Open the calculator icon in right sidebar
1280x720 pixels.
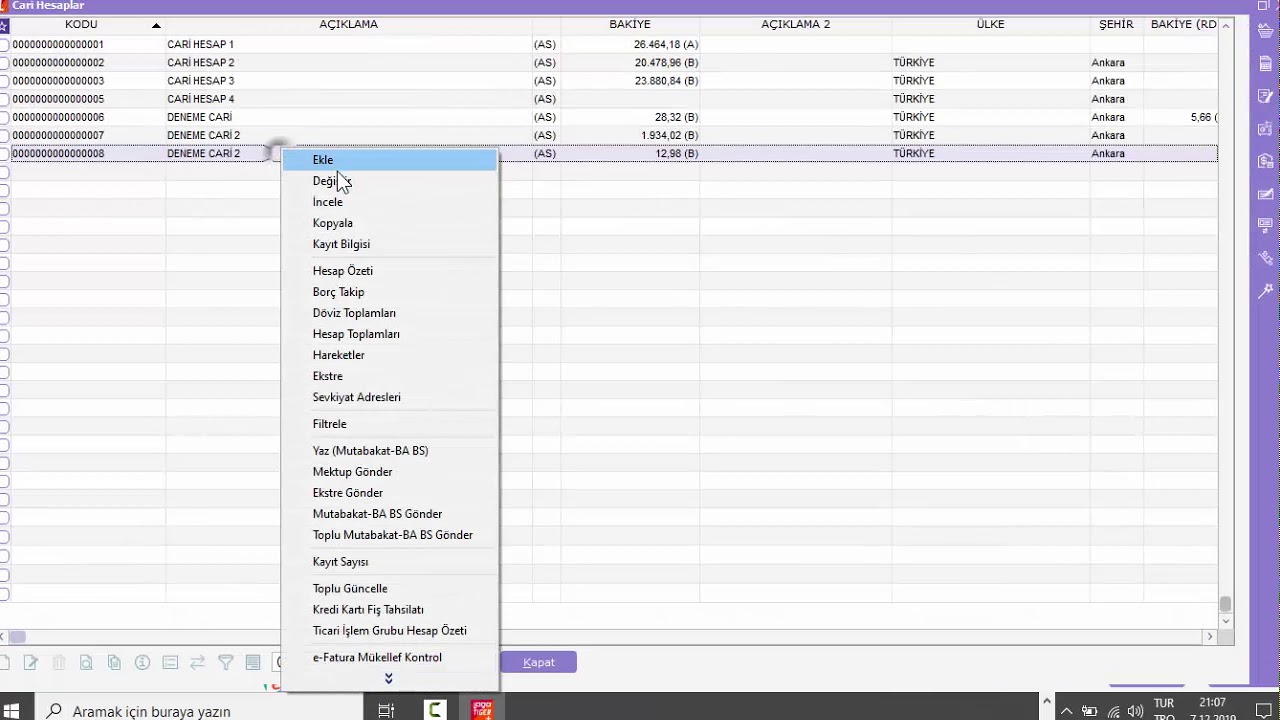point(1266,63)
